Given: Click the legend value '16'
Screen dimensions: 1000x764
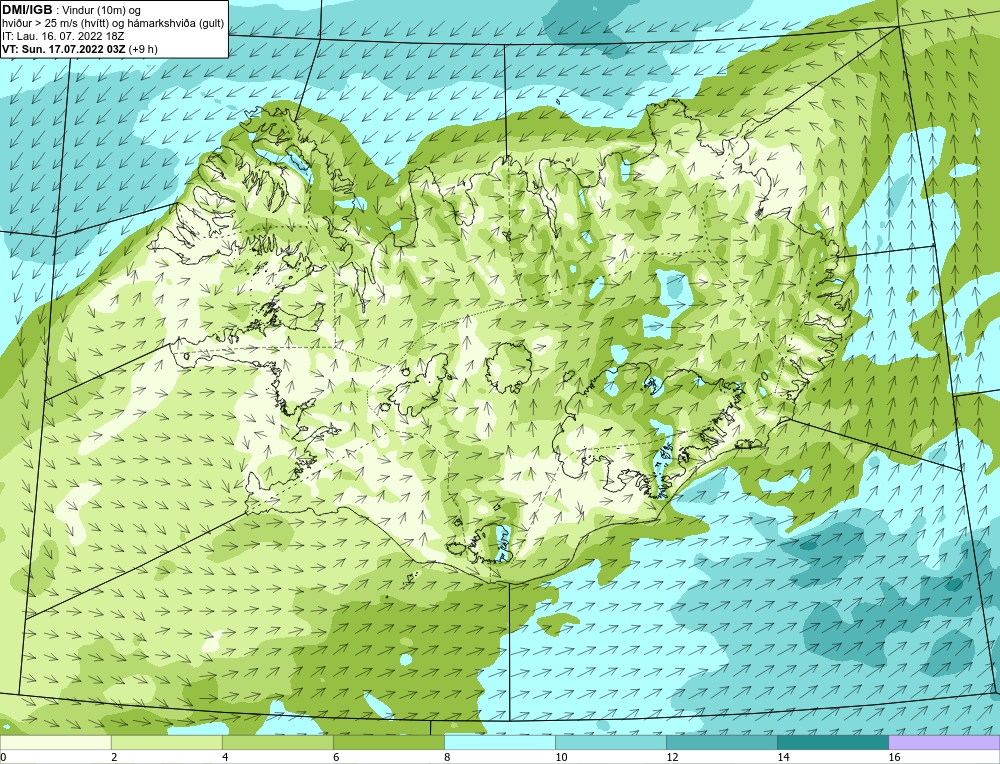Looking at the screenshot, I should [894, 757].
